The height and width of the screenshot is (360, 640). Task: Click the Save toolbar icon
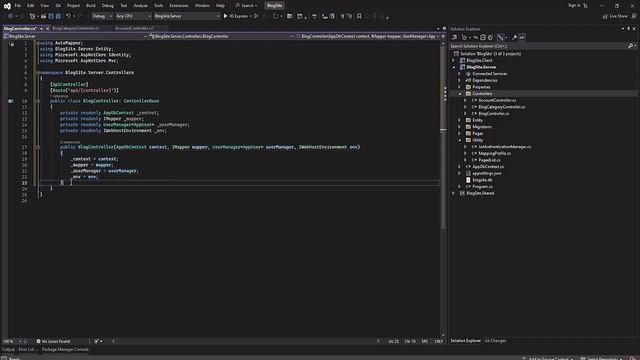coord(51,16)
